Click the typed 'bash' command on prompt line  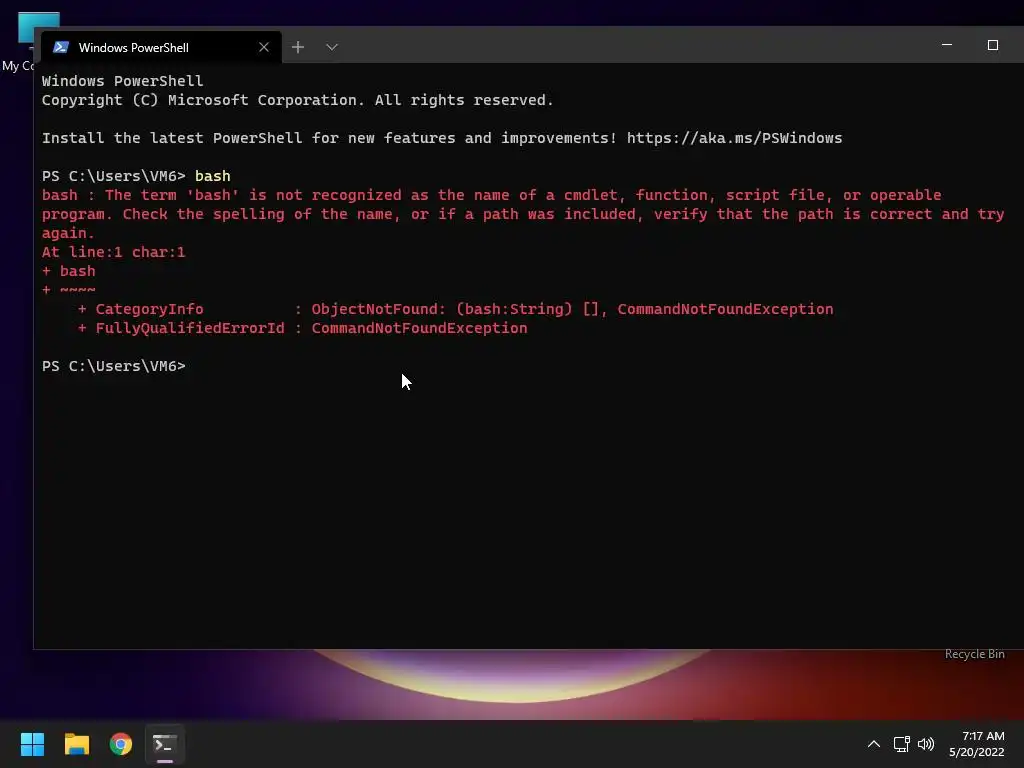click(x=213, y=176)
